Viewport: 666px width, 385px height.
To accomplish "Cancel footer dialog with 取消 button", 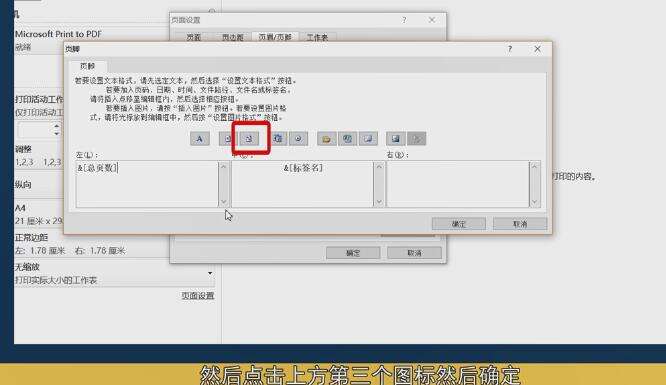I will point(520,224).
